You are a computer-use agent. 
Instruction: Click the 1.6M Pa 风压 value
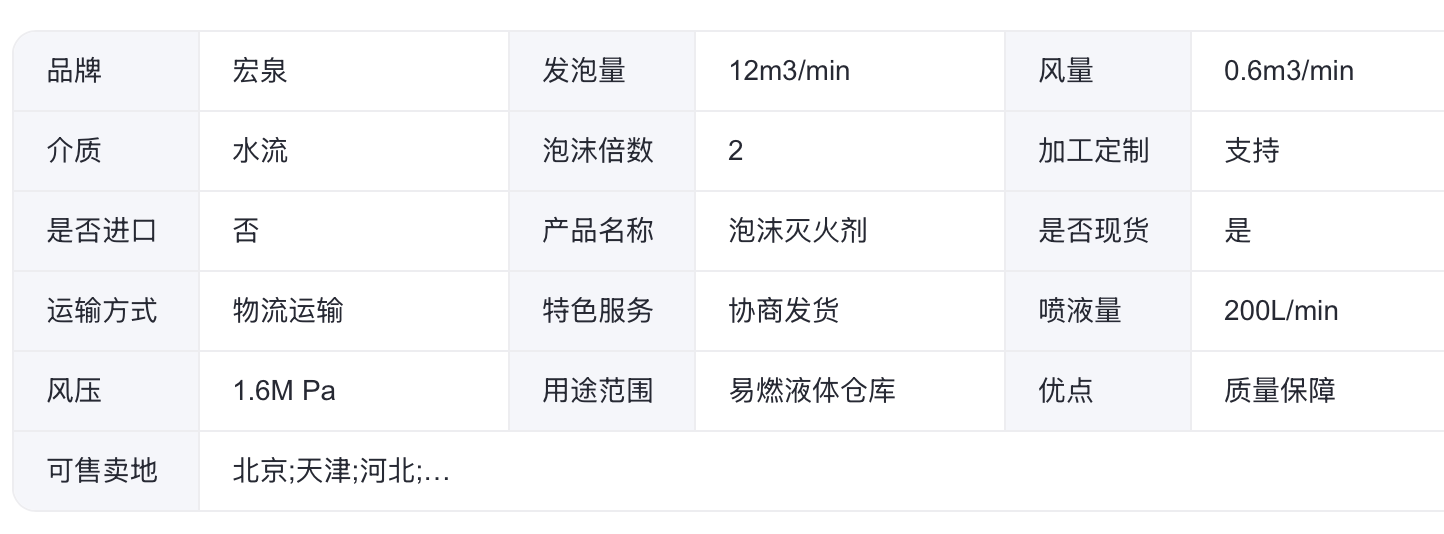284,391
